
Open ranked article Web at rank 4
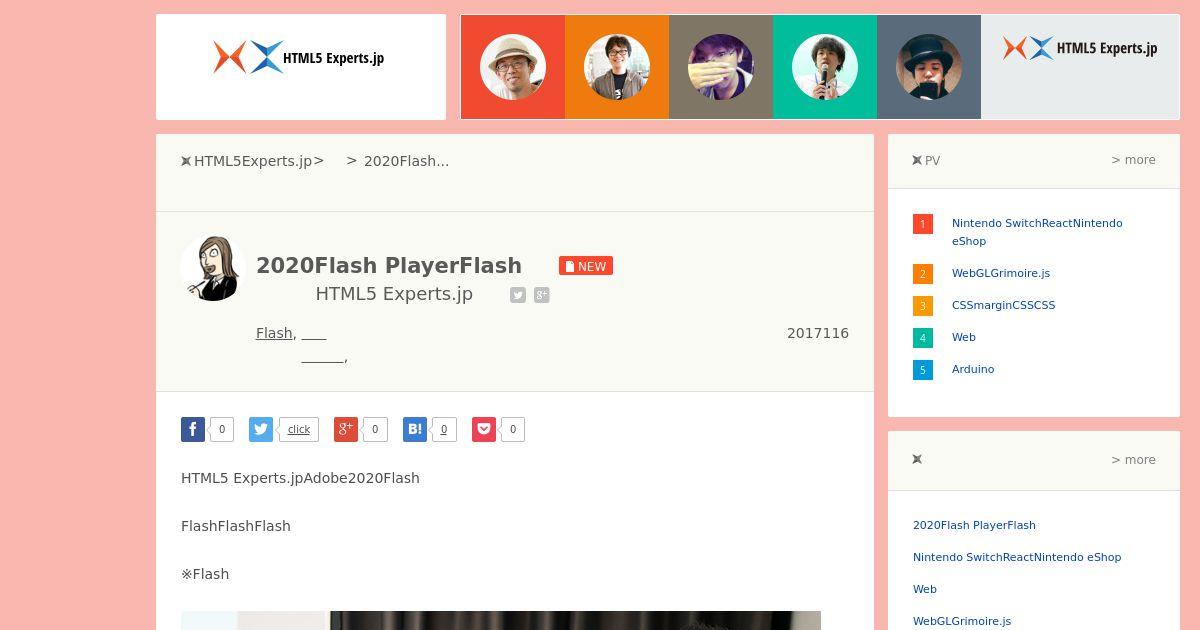(x=964, y=337)
